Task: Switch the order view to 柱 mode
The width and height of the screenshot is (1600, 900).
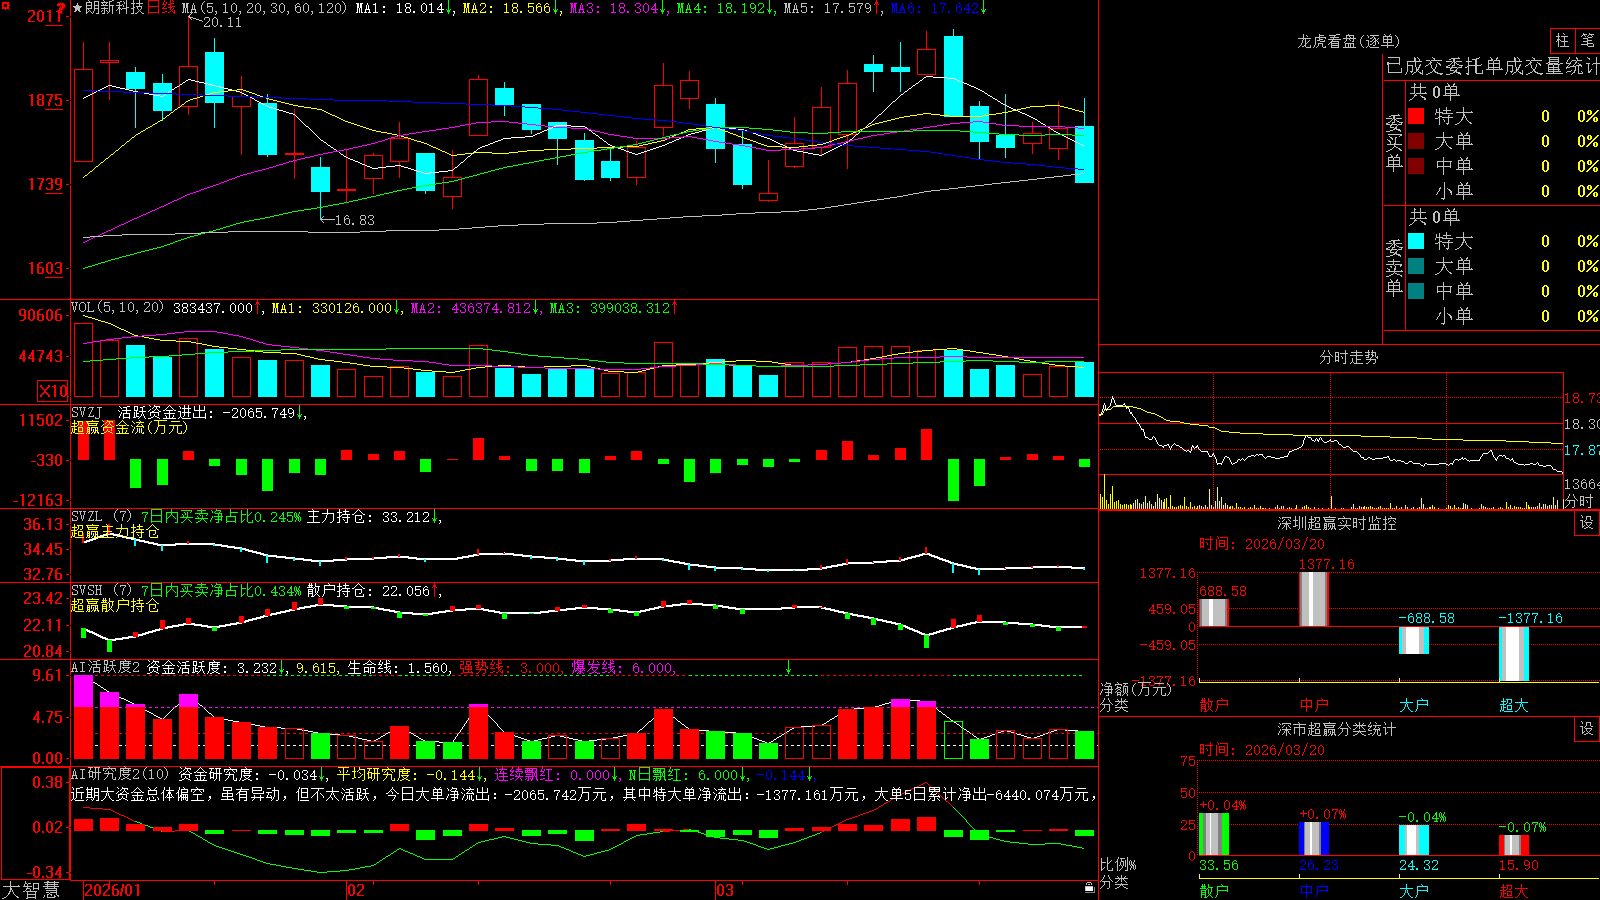Action: (x=1562, y=40)
